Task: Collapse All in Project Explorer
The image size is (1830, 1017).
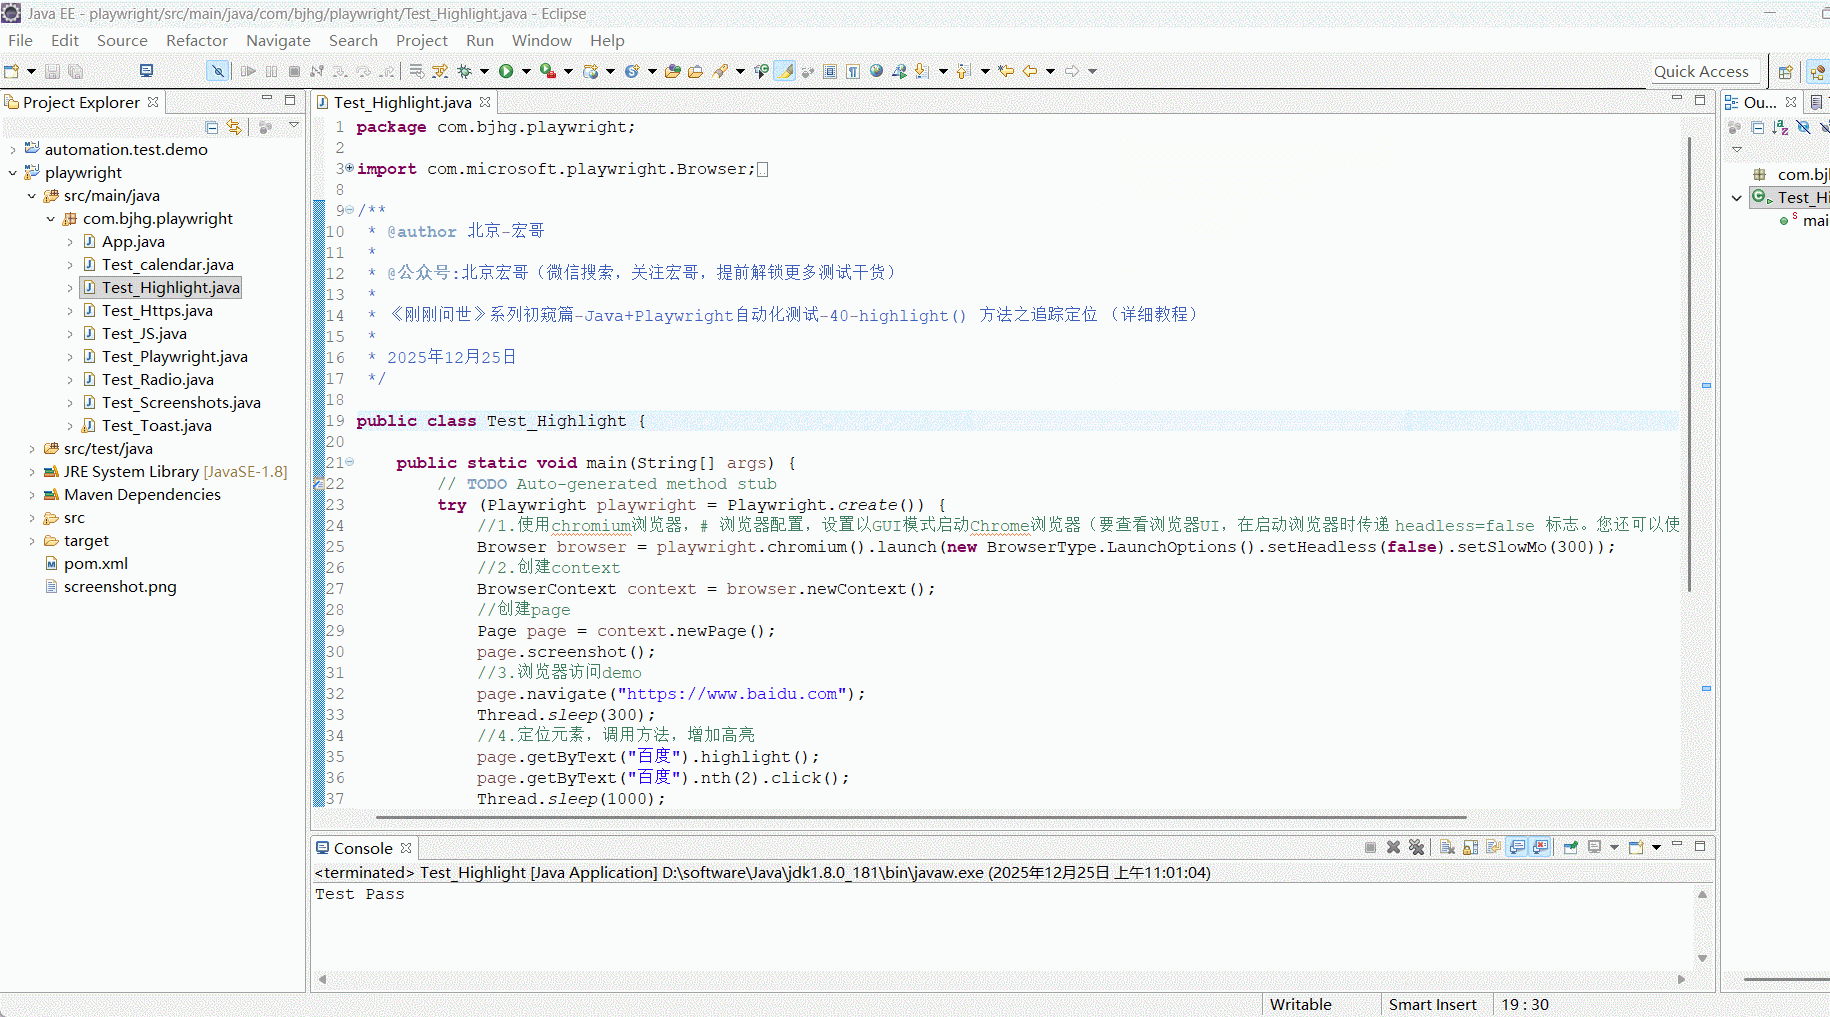Action: (x=212, y=127)
